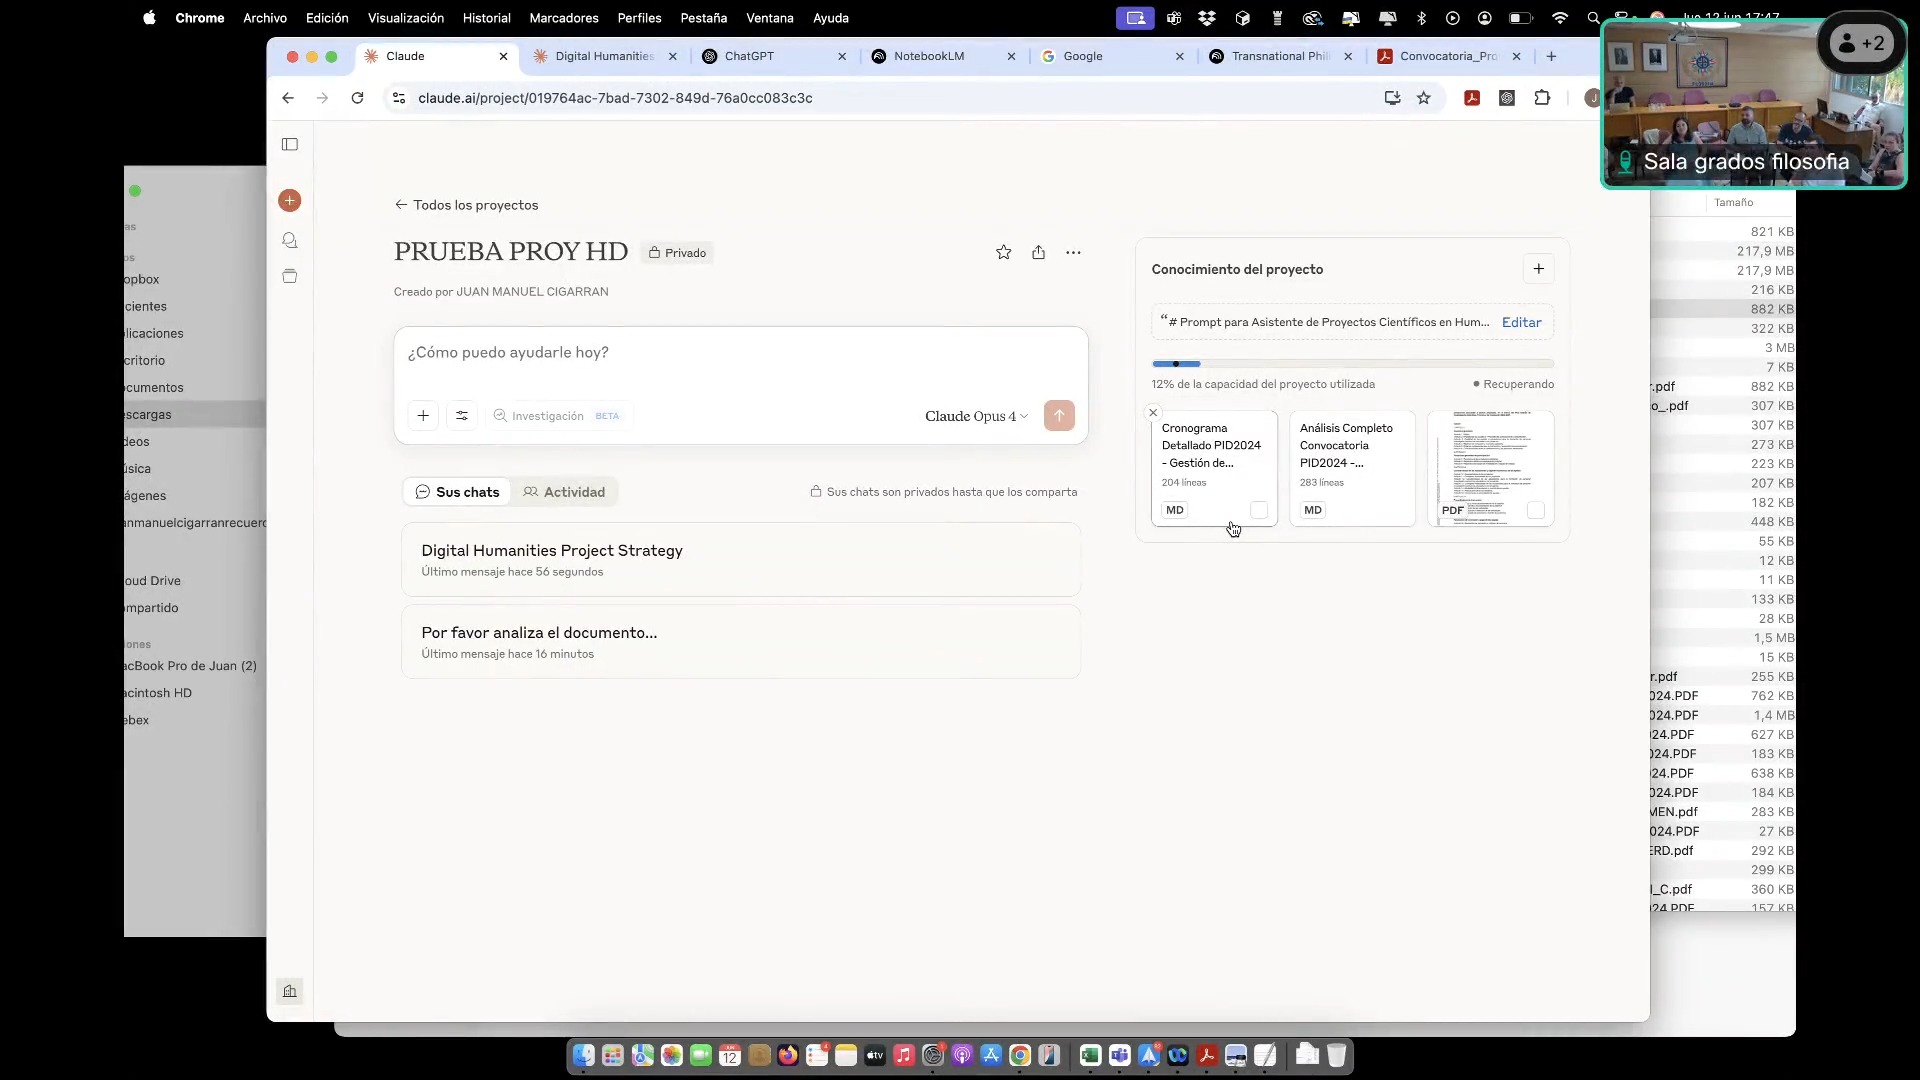This screenshot has height=1080, width=1920.
Task: Open the project three-dots menu
Action: tap(1073, 253)
